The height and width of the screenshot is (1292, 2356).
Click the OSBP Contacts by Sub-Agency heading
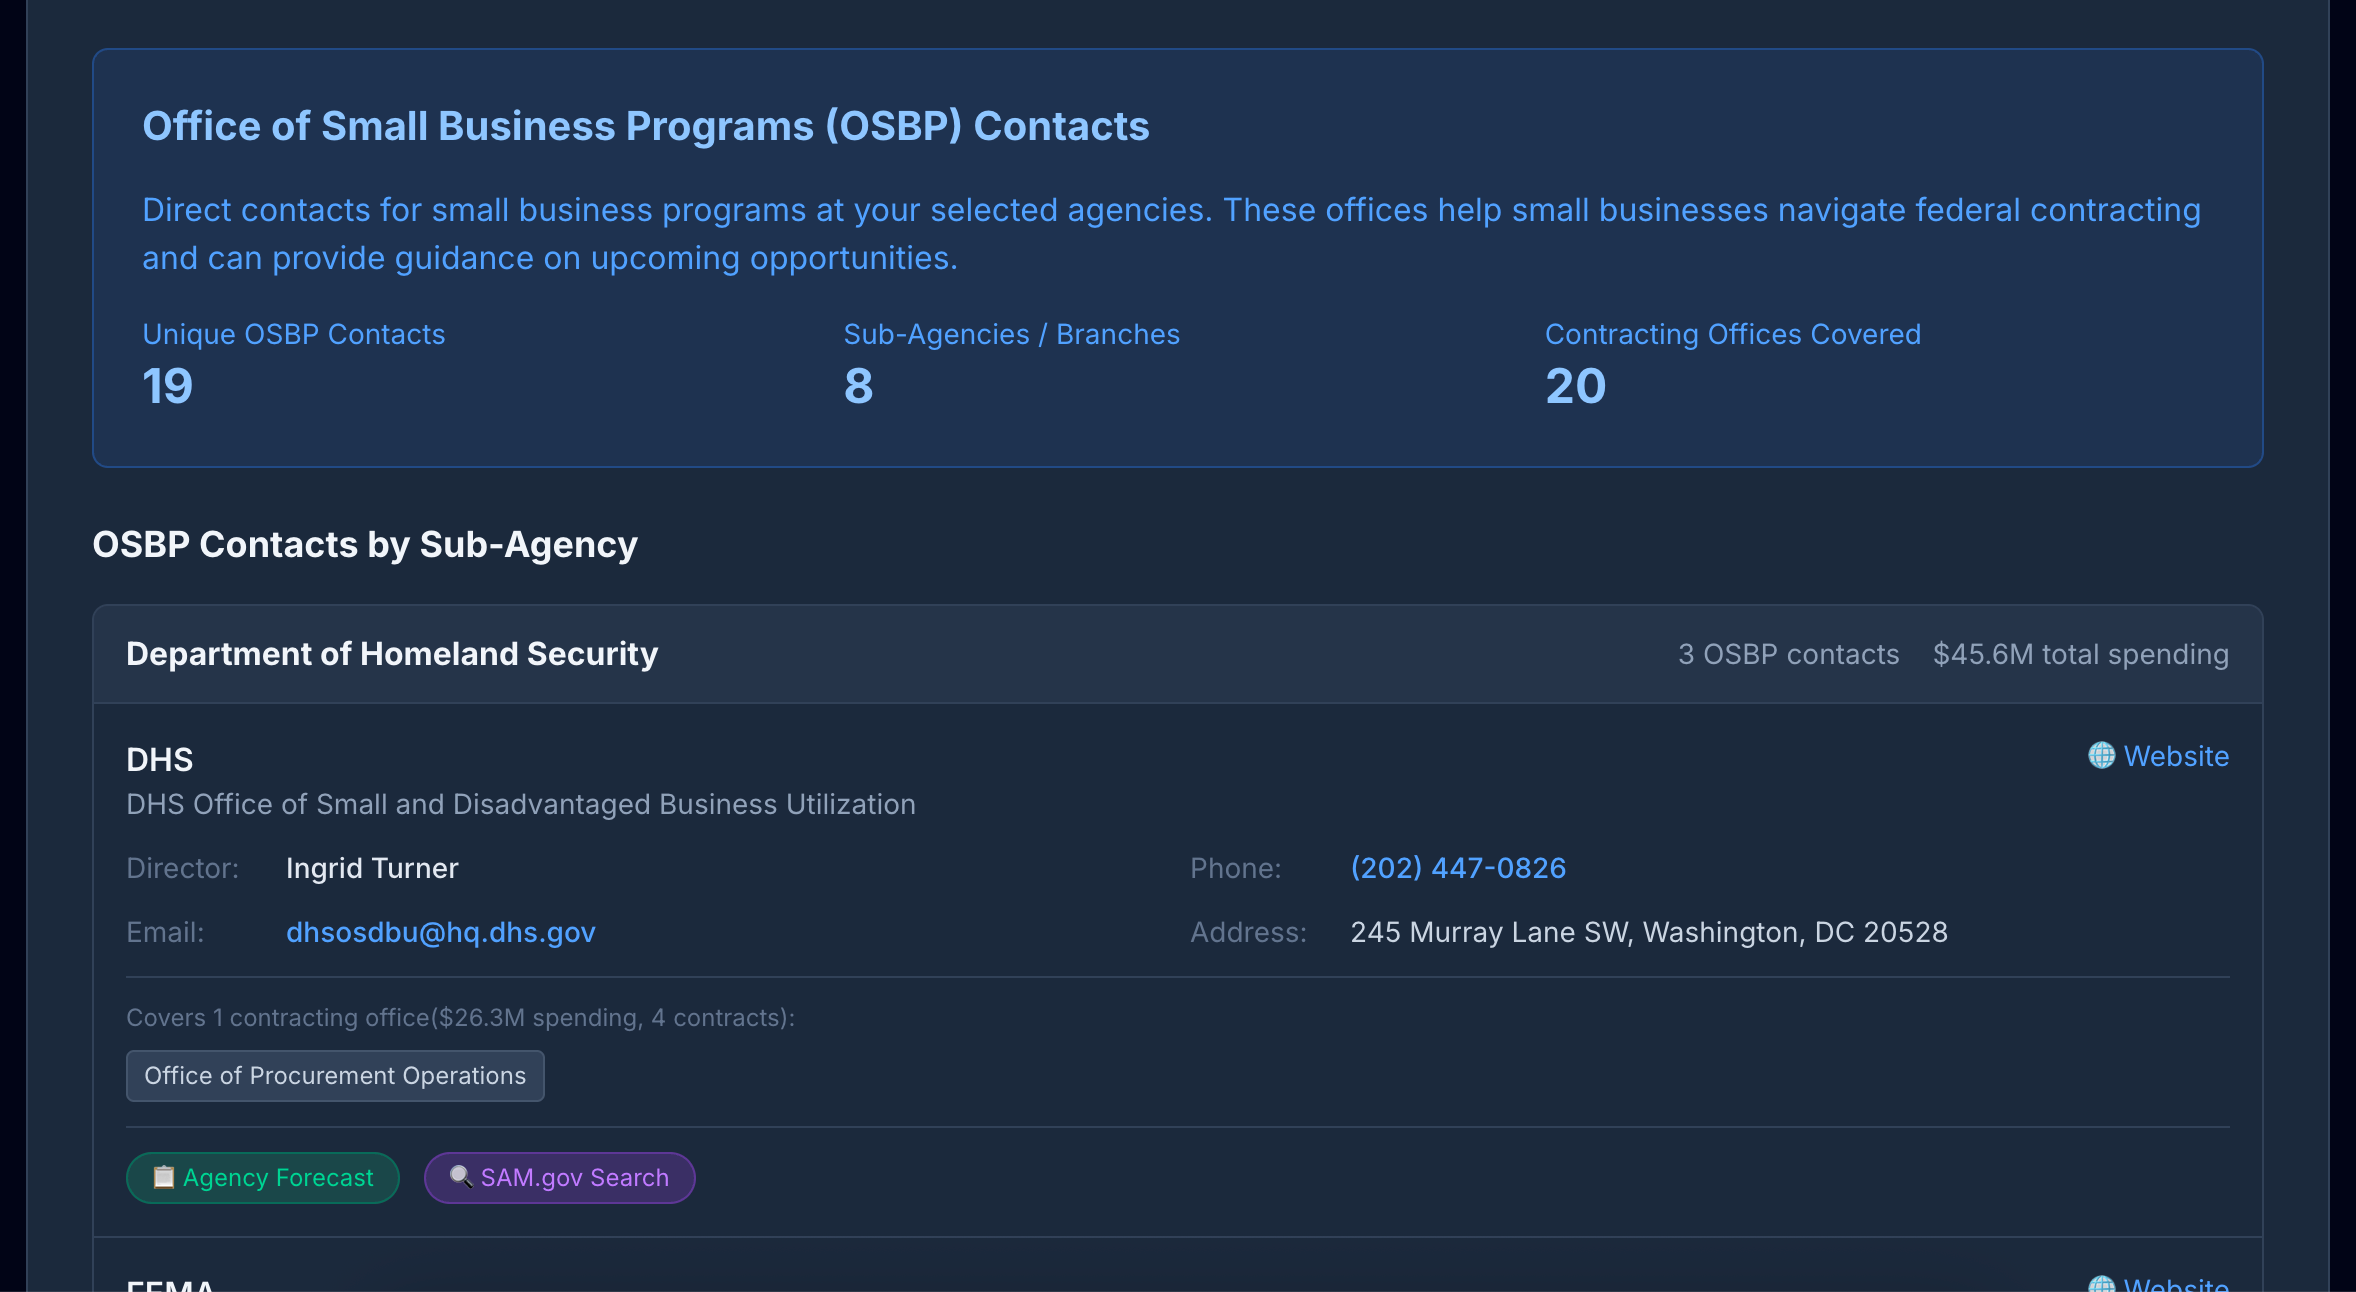tap(364, 545)
